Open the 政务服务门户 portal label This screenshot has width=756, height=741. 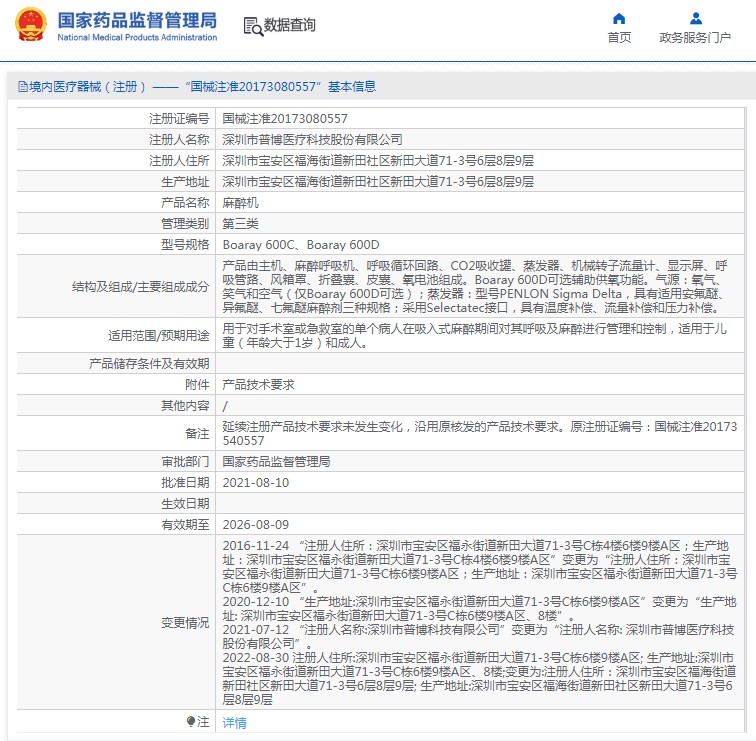point(695,38)
